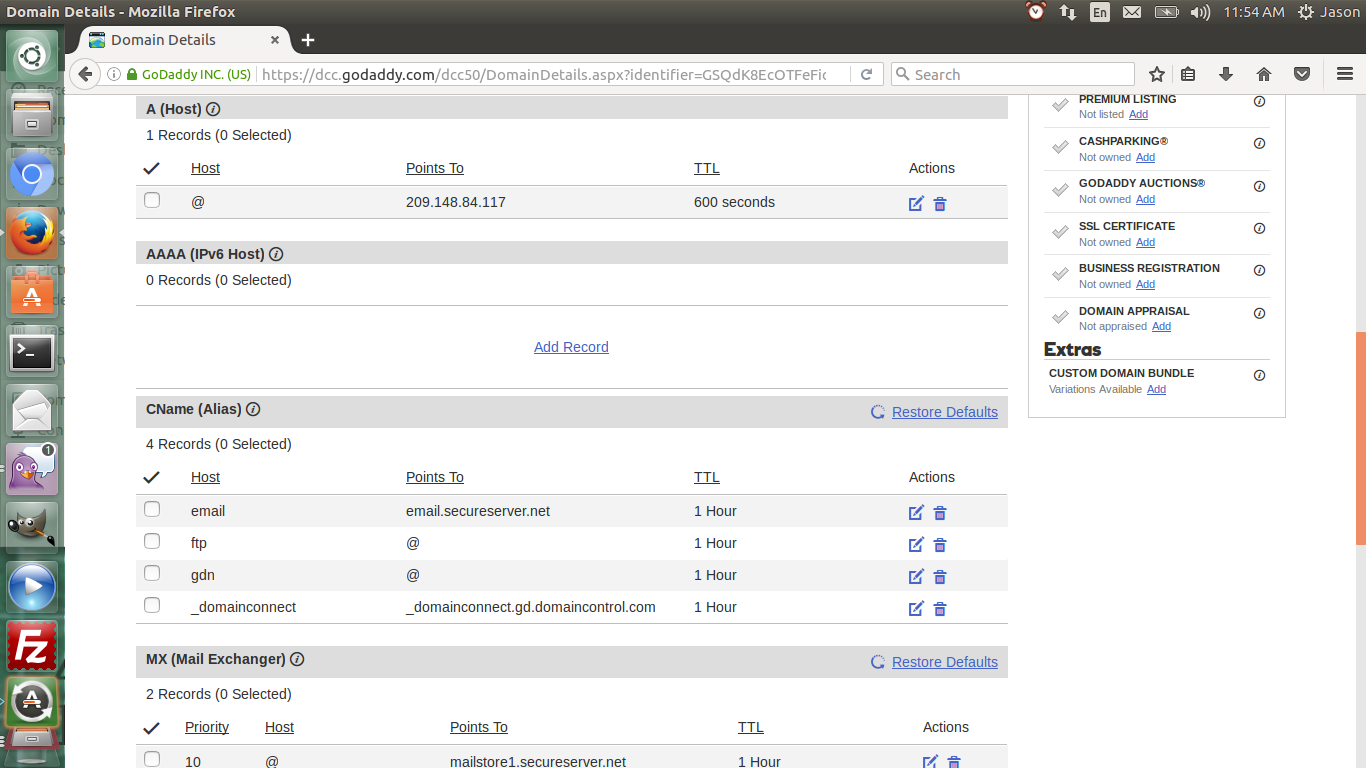The width and height of the screenshot is (1366, 768).
Task: Show info for Premium Listing
Action: click(x=1259, y=101)
